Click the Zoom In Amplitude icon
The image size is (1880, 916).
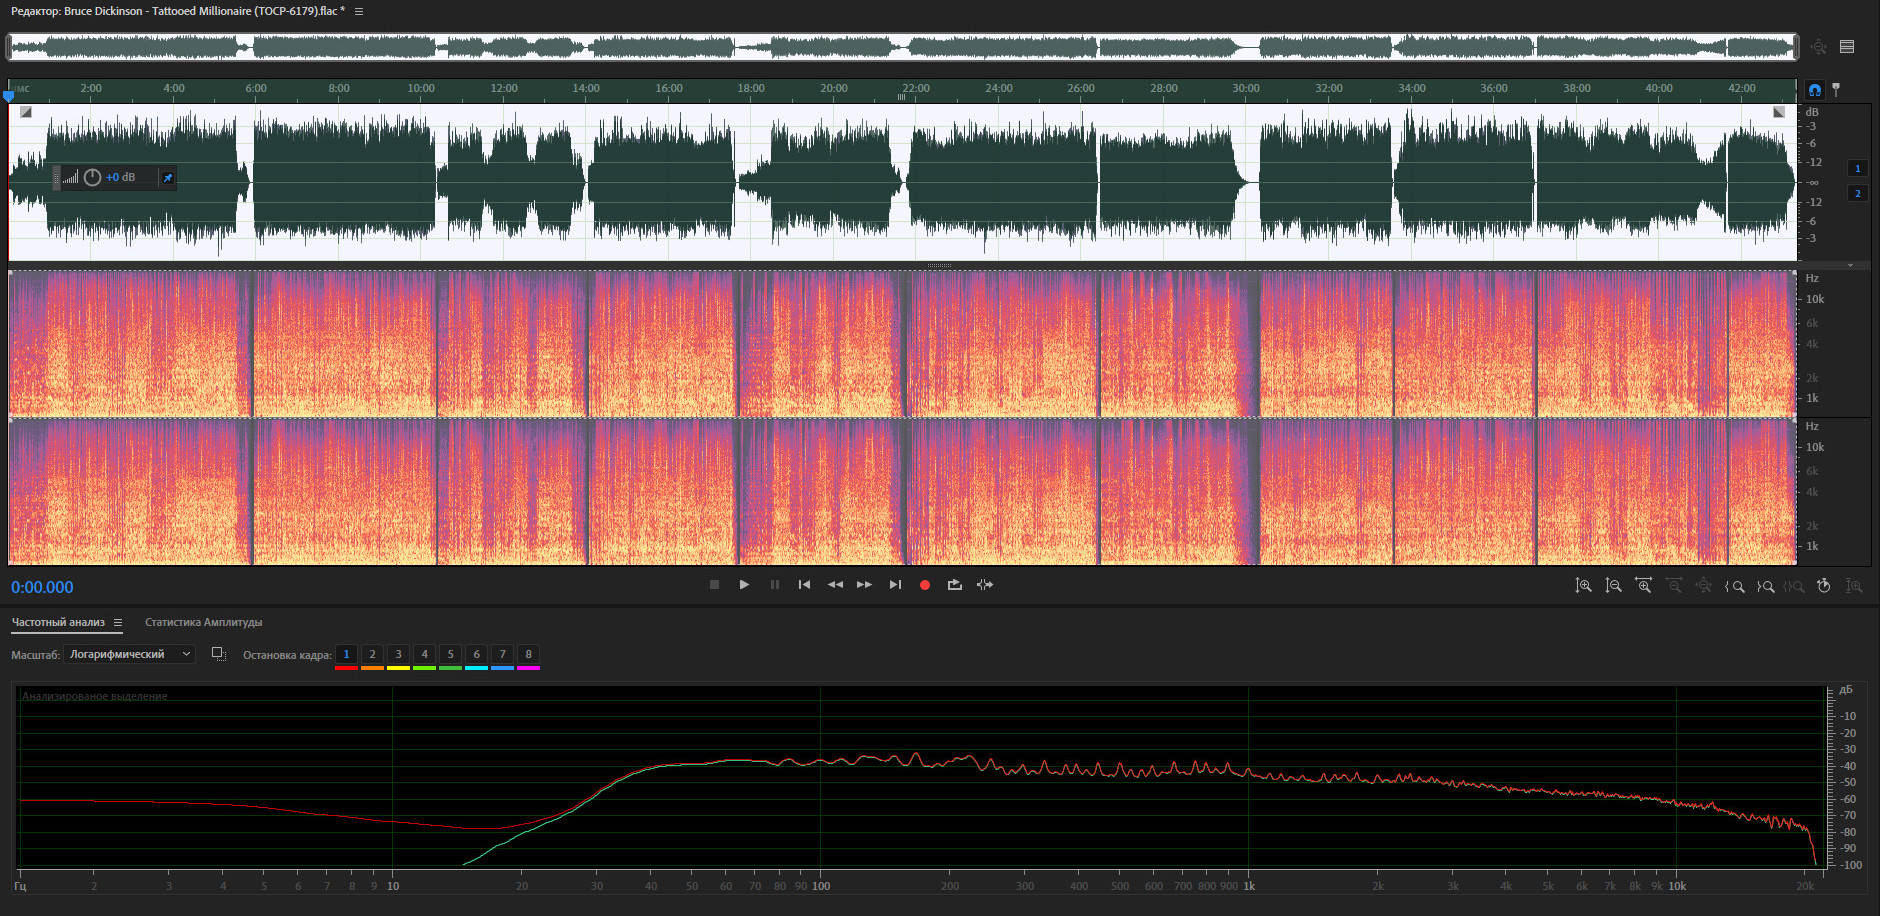click(x=1583, y=586)
